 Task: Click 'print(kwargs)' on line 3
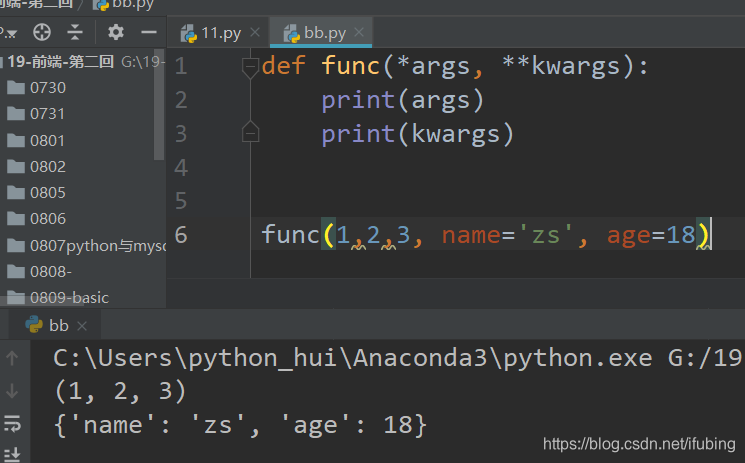(x=418, y=135)
